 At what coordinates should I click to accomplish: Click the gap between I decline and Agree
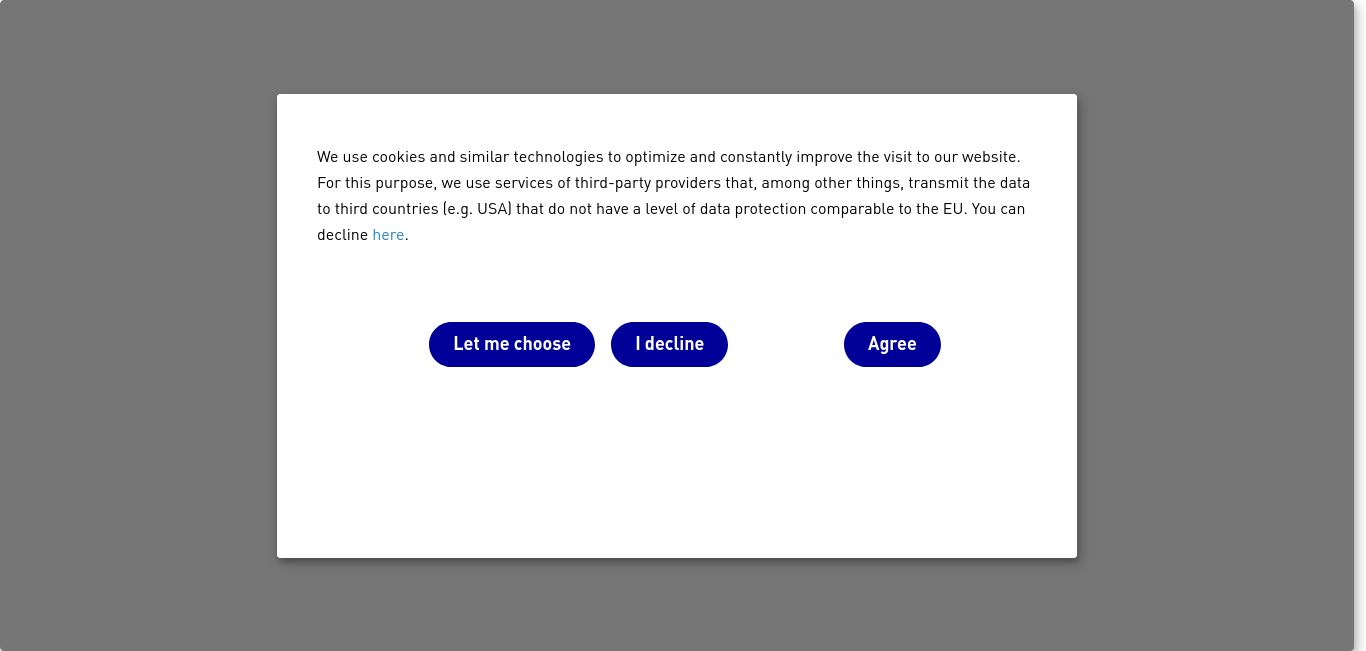click(x=786, y=344)
